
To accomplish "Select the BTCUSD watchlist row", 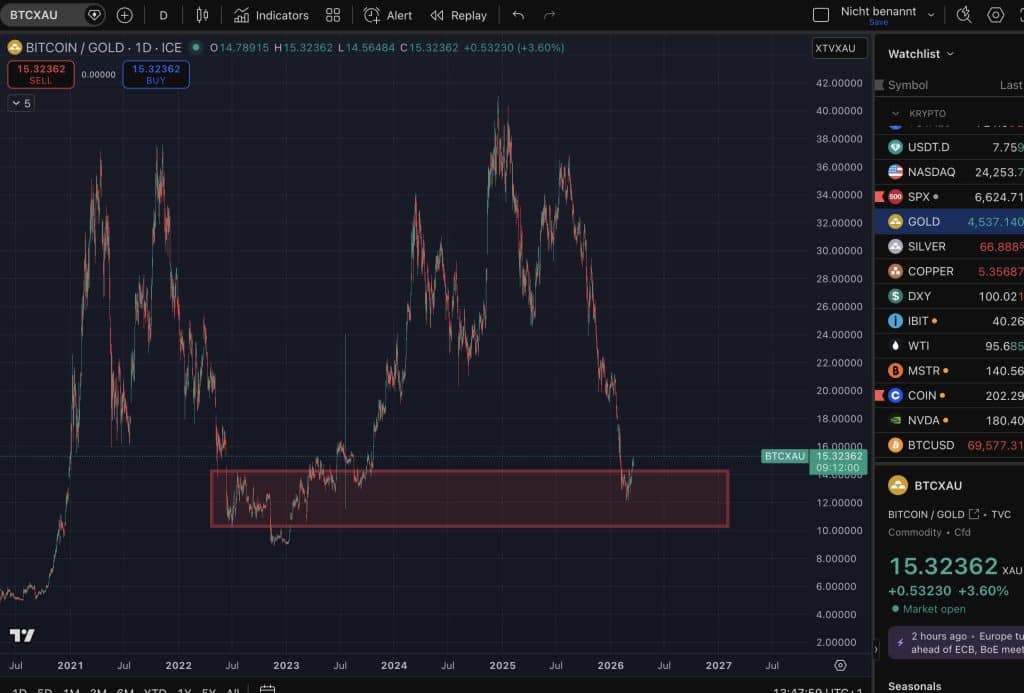I will [x=950, y=445].
